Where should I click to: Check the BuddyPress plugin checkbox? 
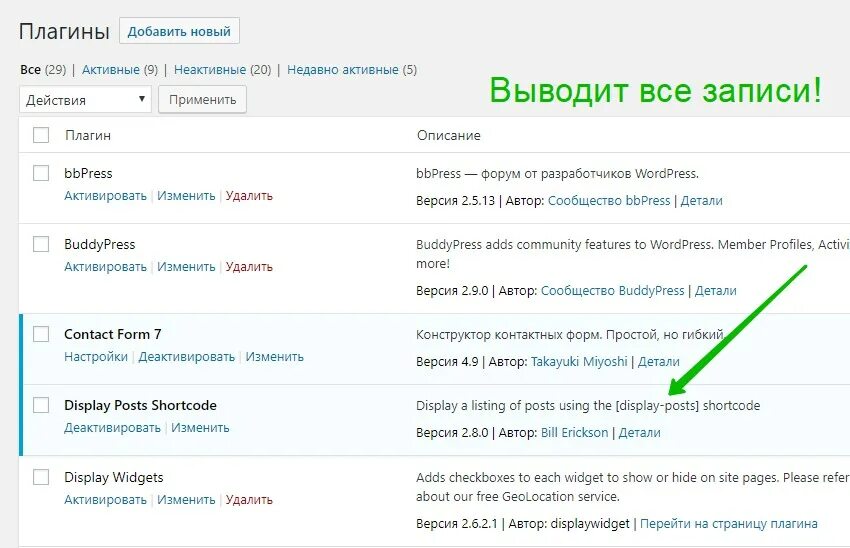click(41, 244)
